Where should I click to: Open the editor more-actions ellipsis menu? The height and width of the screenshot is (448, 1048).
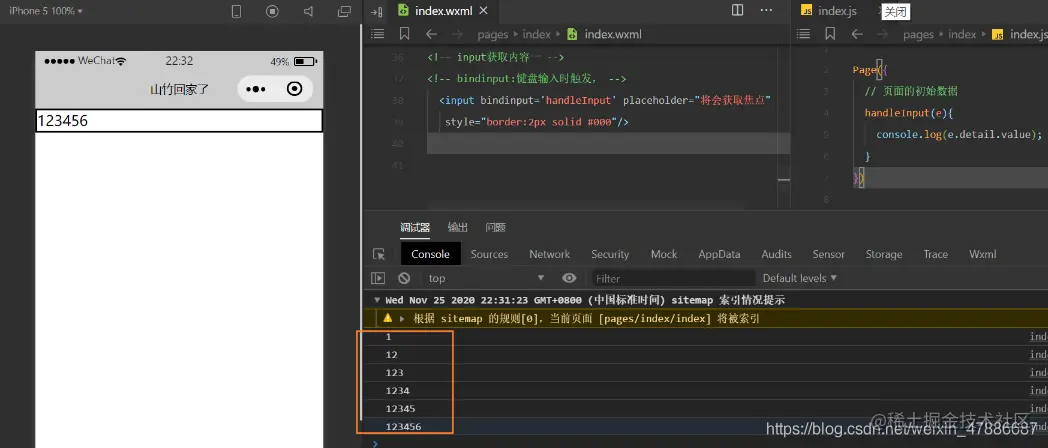[x=767, y=10]
